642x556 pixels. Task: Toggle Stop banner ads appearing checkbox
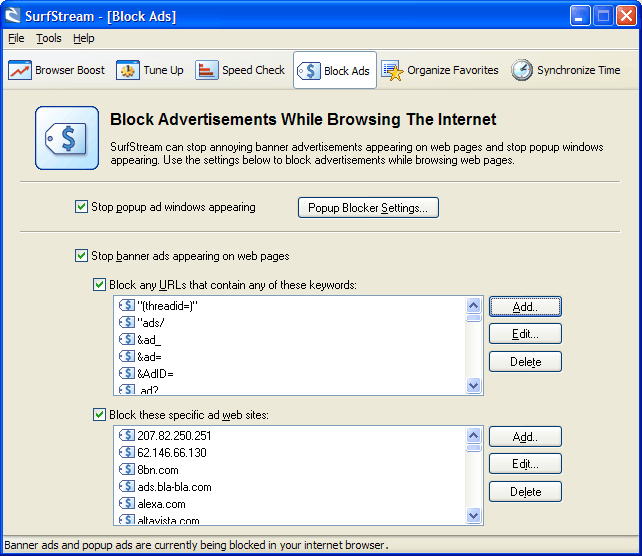tap(81, 256)
